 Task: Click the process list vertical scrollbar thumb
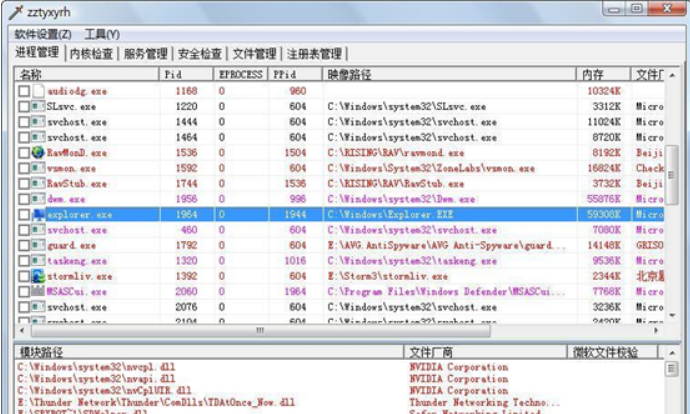tap(672, 175)
